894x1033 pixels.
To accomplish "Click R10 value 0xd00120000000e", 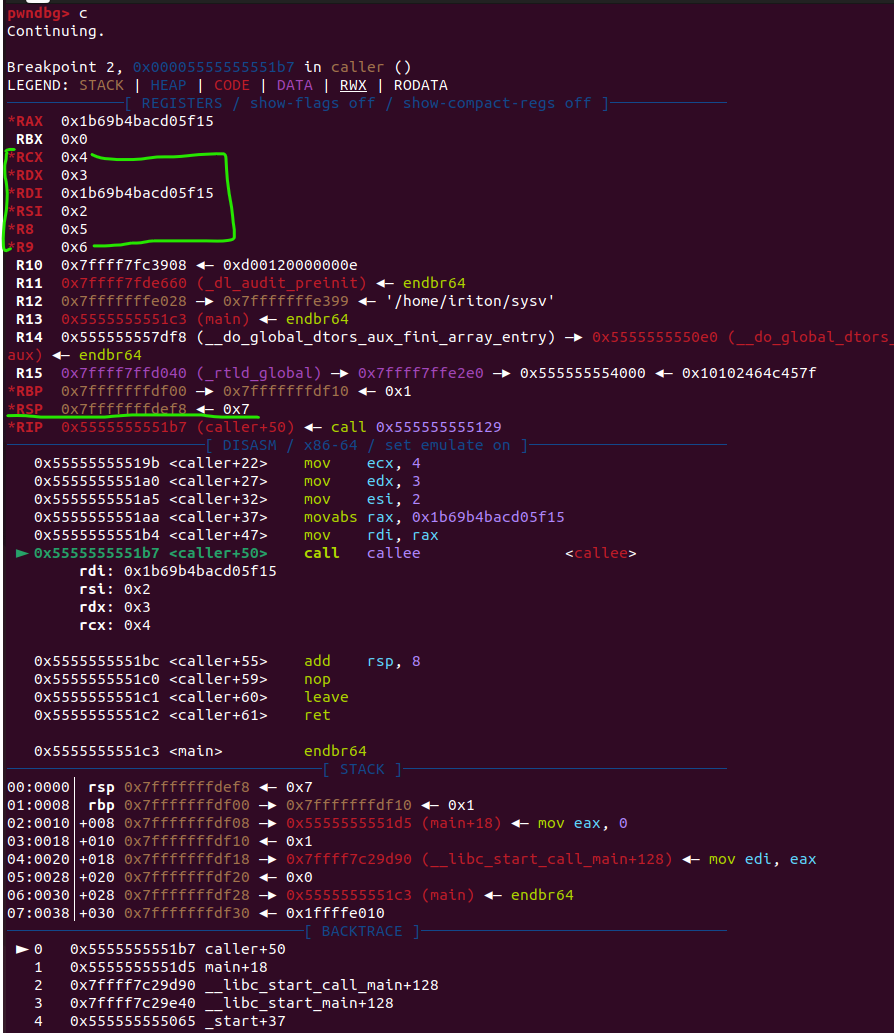I will pyautogui.click(x=290, y=265).
